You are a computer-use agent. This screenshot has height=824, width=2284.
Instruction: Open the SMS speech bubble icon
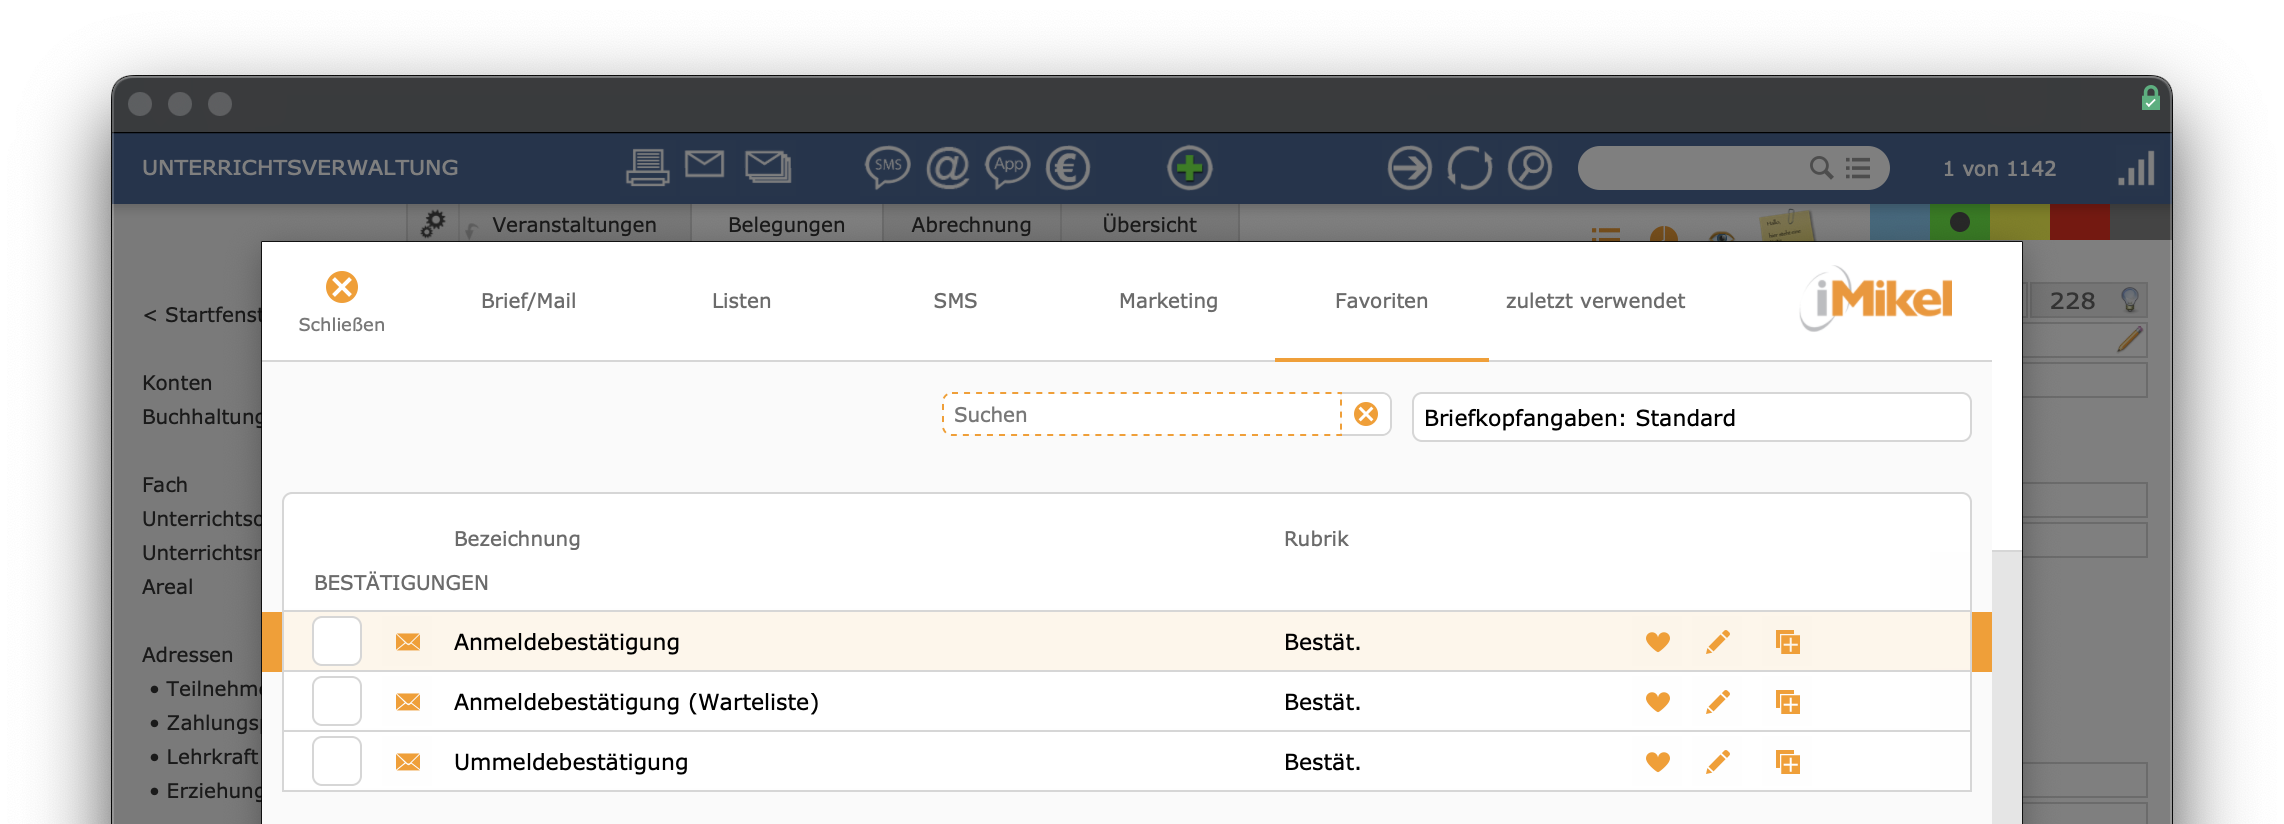887,167
